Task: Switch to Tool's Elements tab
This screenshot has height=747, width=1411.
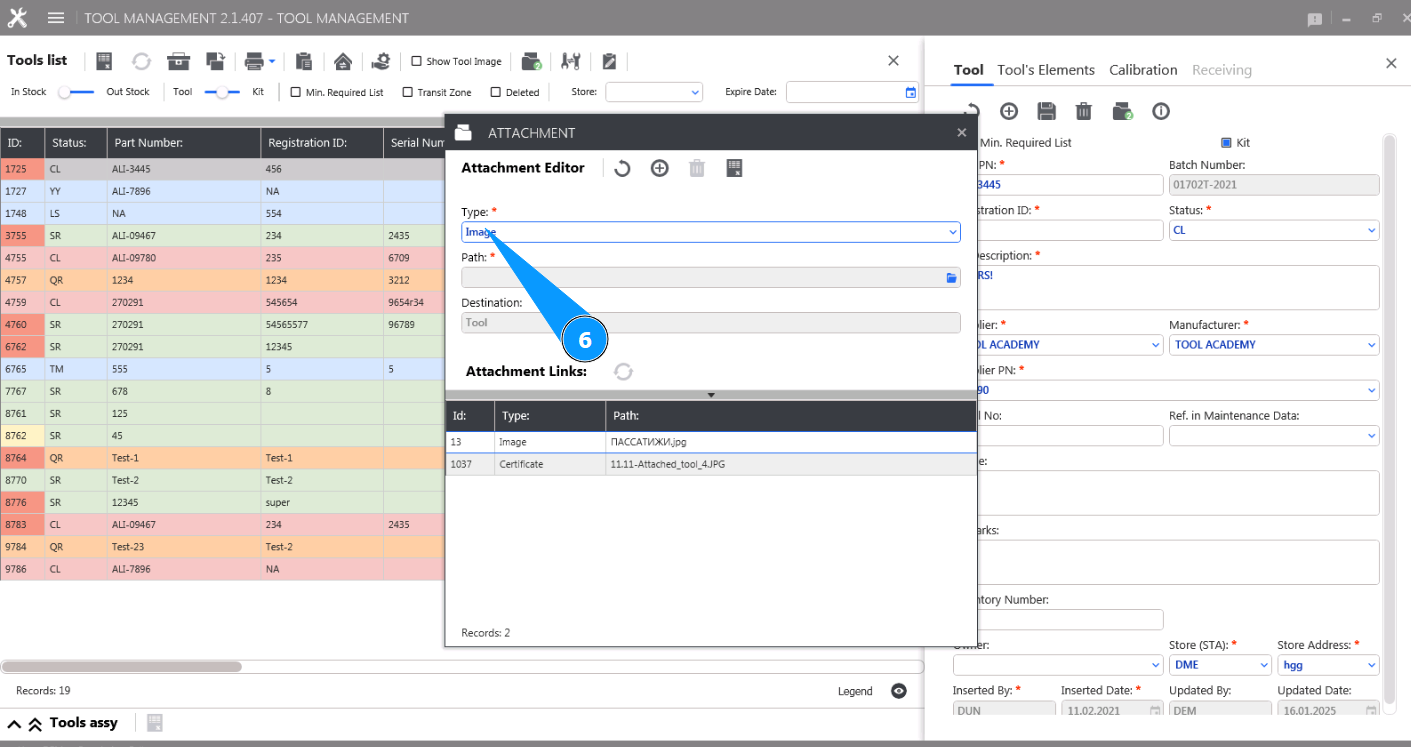Action: pyautogui.click(x=1046, y=70)
